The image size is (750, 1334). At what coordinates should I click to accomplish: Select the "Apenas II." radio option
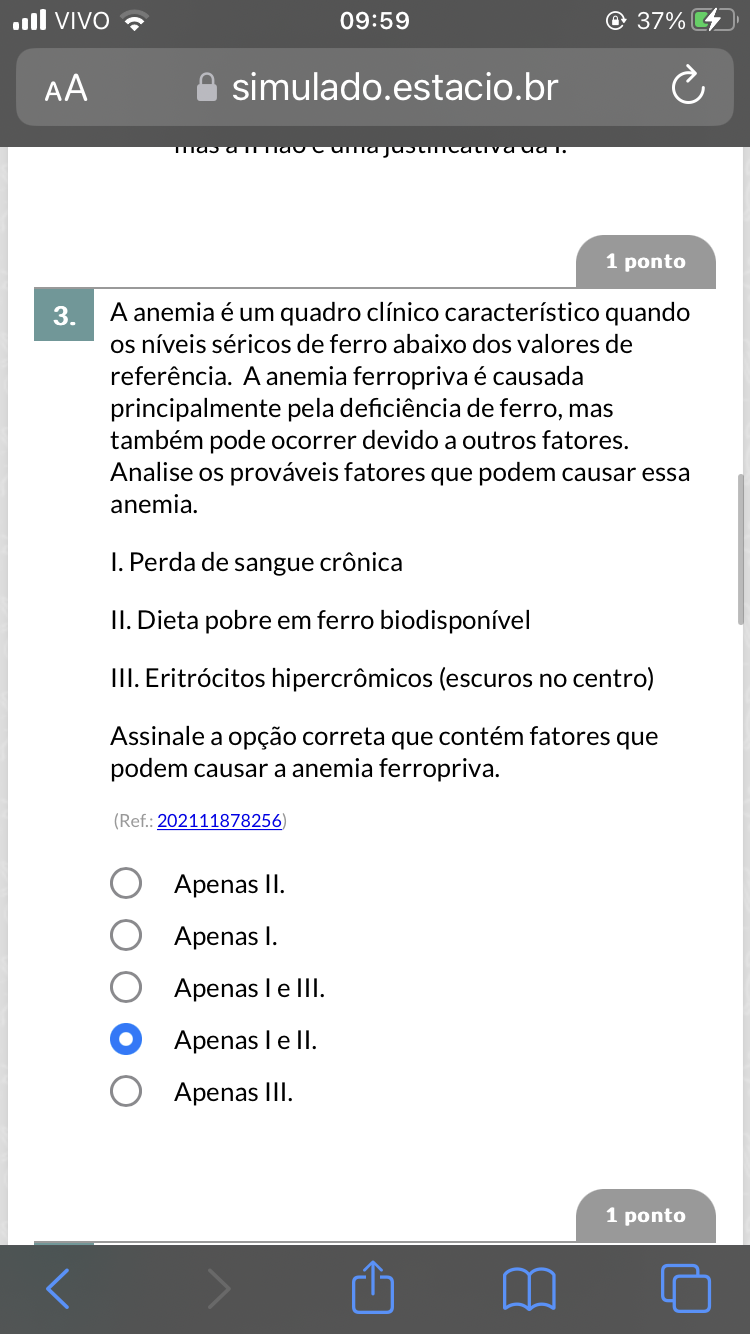point(126,884)
